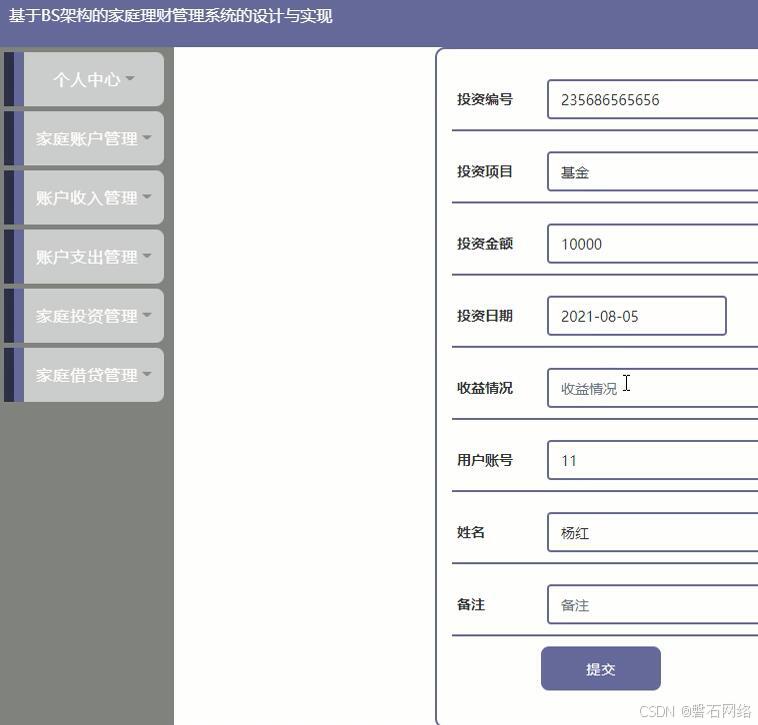The height and width of the screenshot is (725, 758).
Task: Open the 账户支出管理 sidebar menu
Action: [86, 257]
